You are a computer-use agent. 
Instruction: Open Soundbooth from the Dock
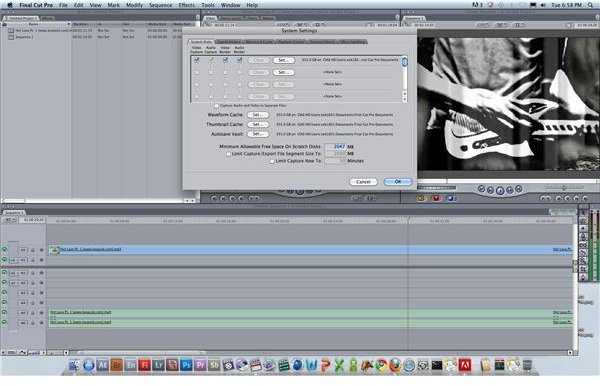(214, 365)
